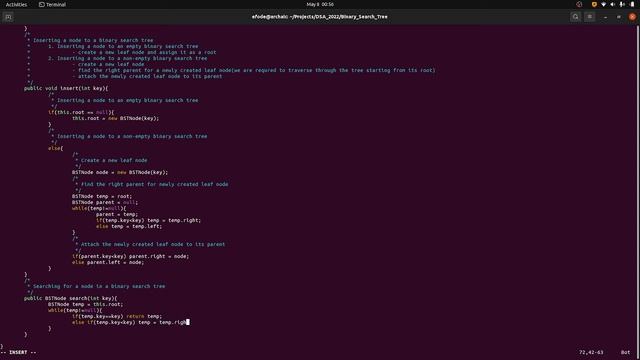Click 'if(temp.key==key) return temp;' line
Screen dimensions: 640x360
tap(117, 316)
